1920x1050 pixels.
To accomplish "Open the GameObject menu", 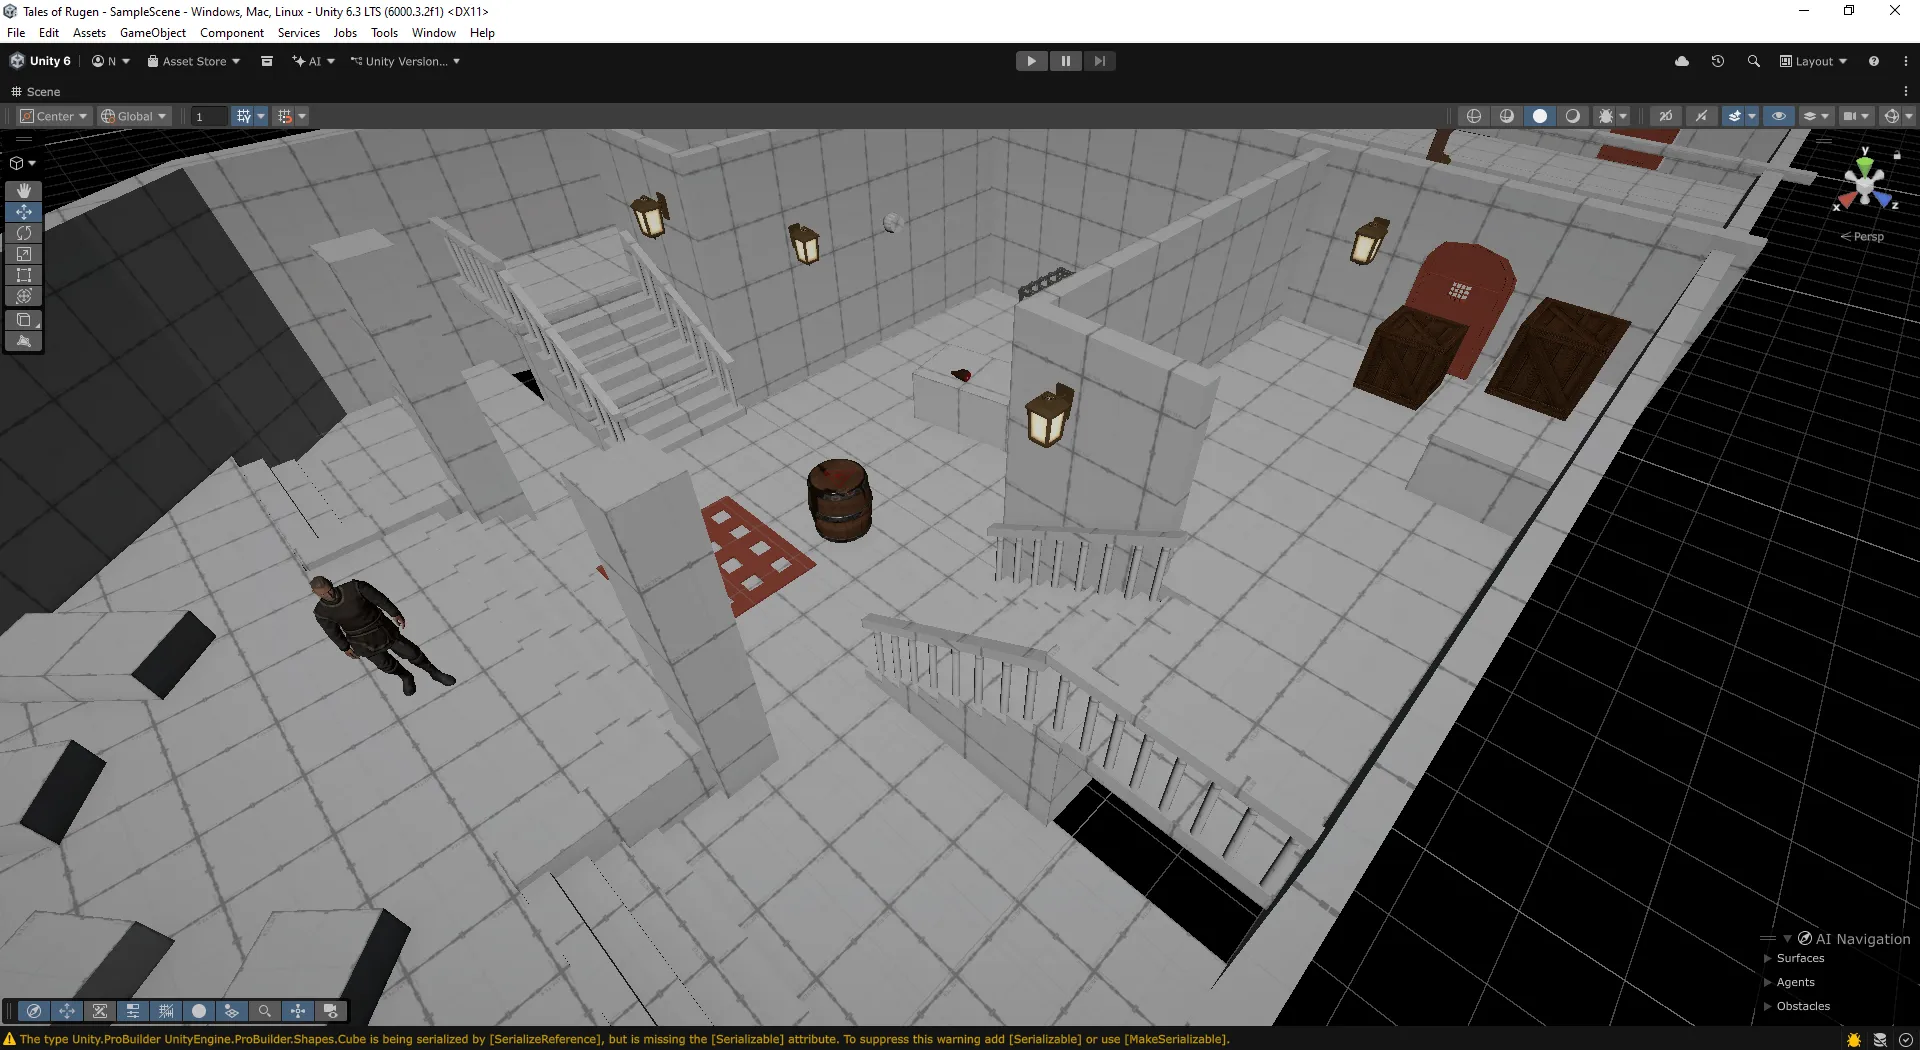I will [x=152, y=33].
